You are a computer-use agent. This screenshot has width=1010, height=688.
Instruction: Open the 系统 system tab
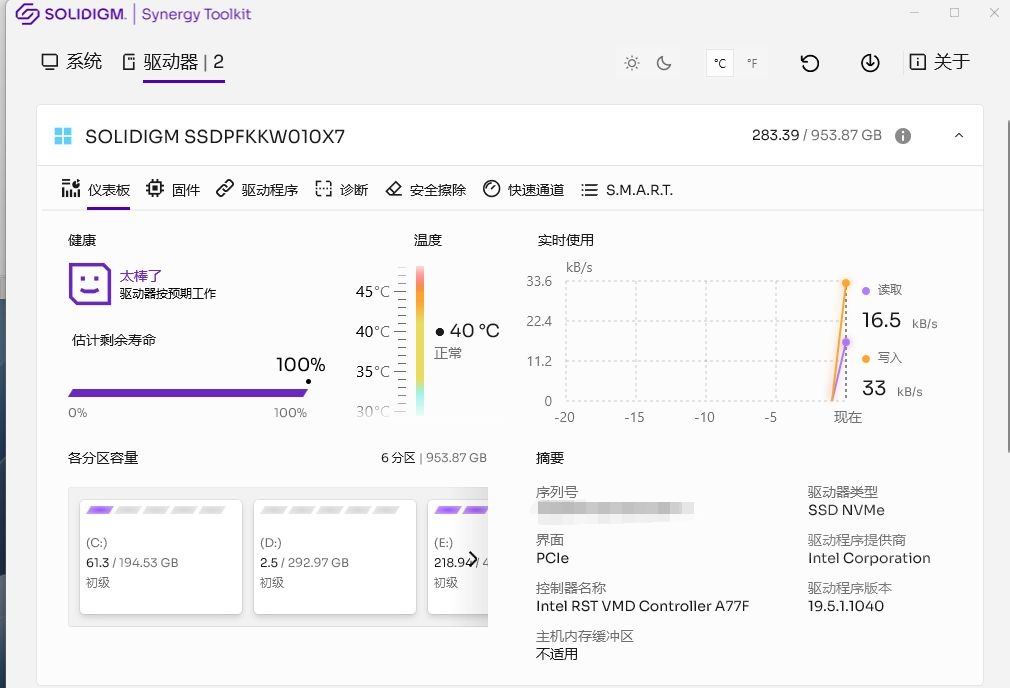(x=72, y=62)
